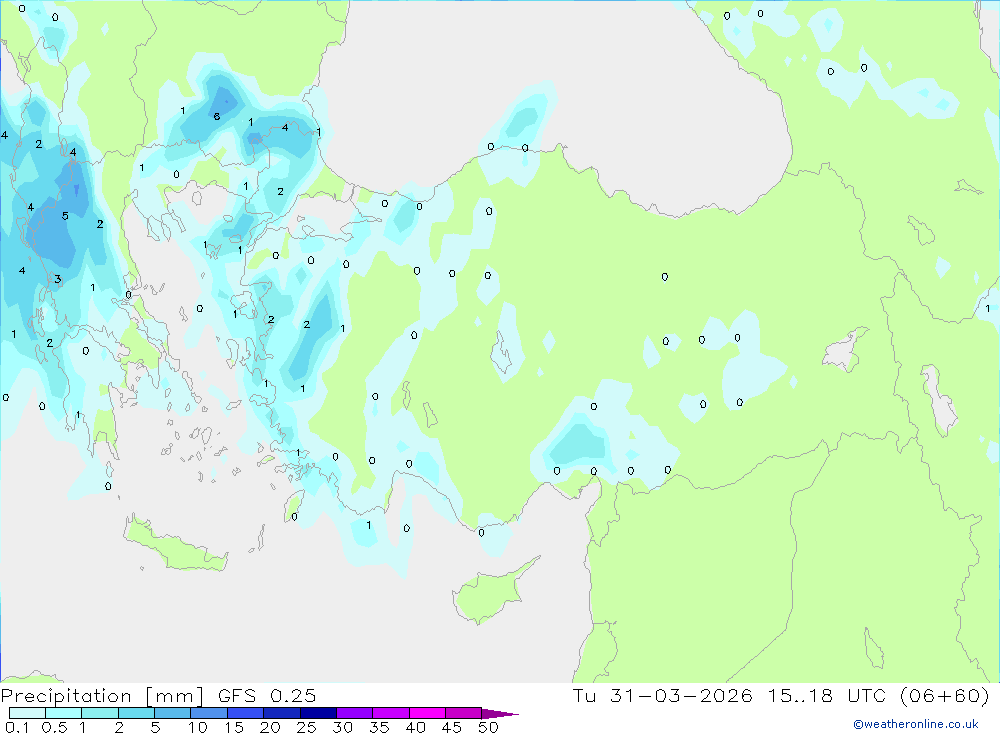Click the '5' precipitation value on the map
The image size is (1000, 733).
65,216
